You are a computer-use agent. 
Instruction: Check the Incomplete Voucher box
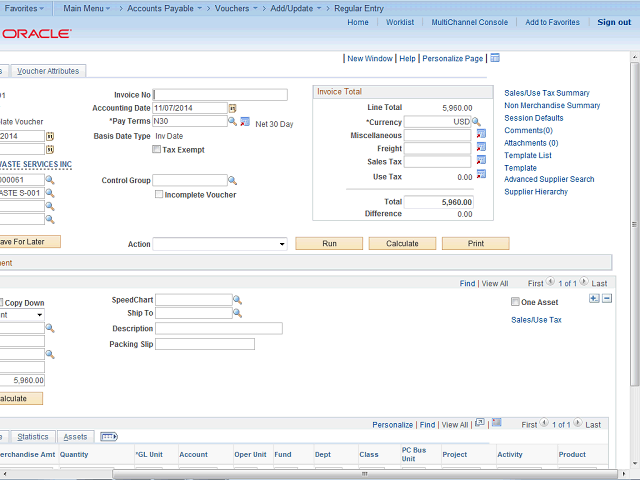click(159, 194)
